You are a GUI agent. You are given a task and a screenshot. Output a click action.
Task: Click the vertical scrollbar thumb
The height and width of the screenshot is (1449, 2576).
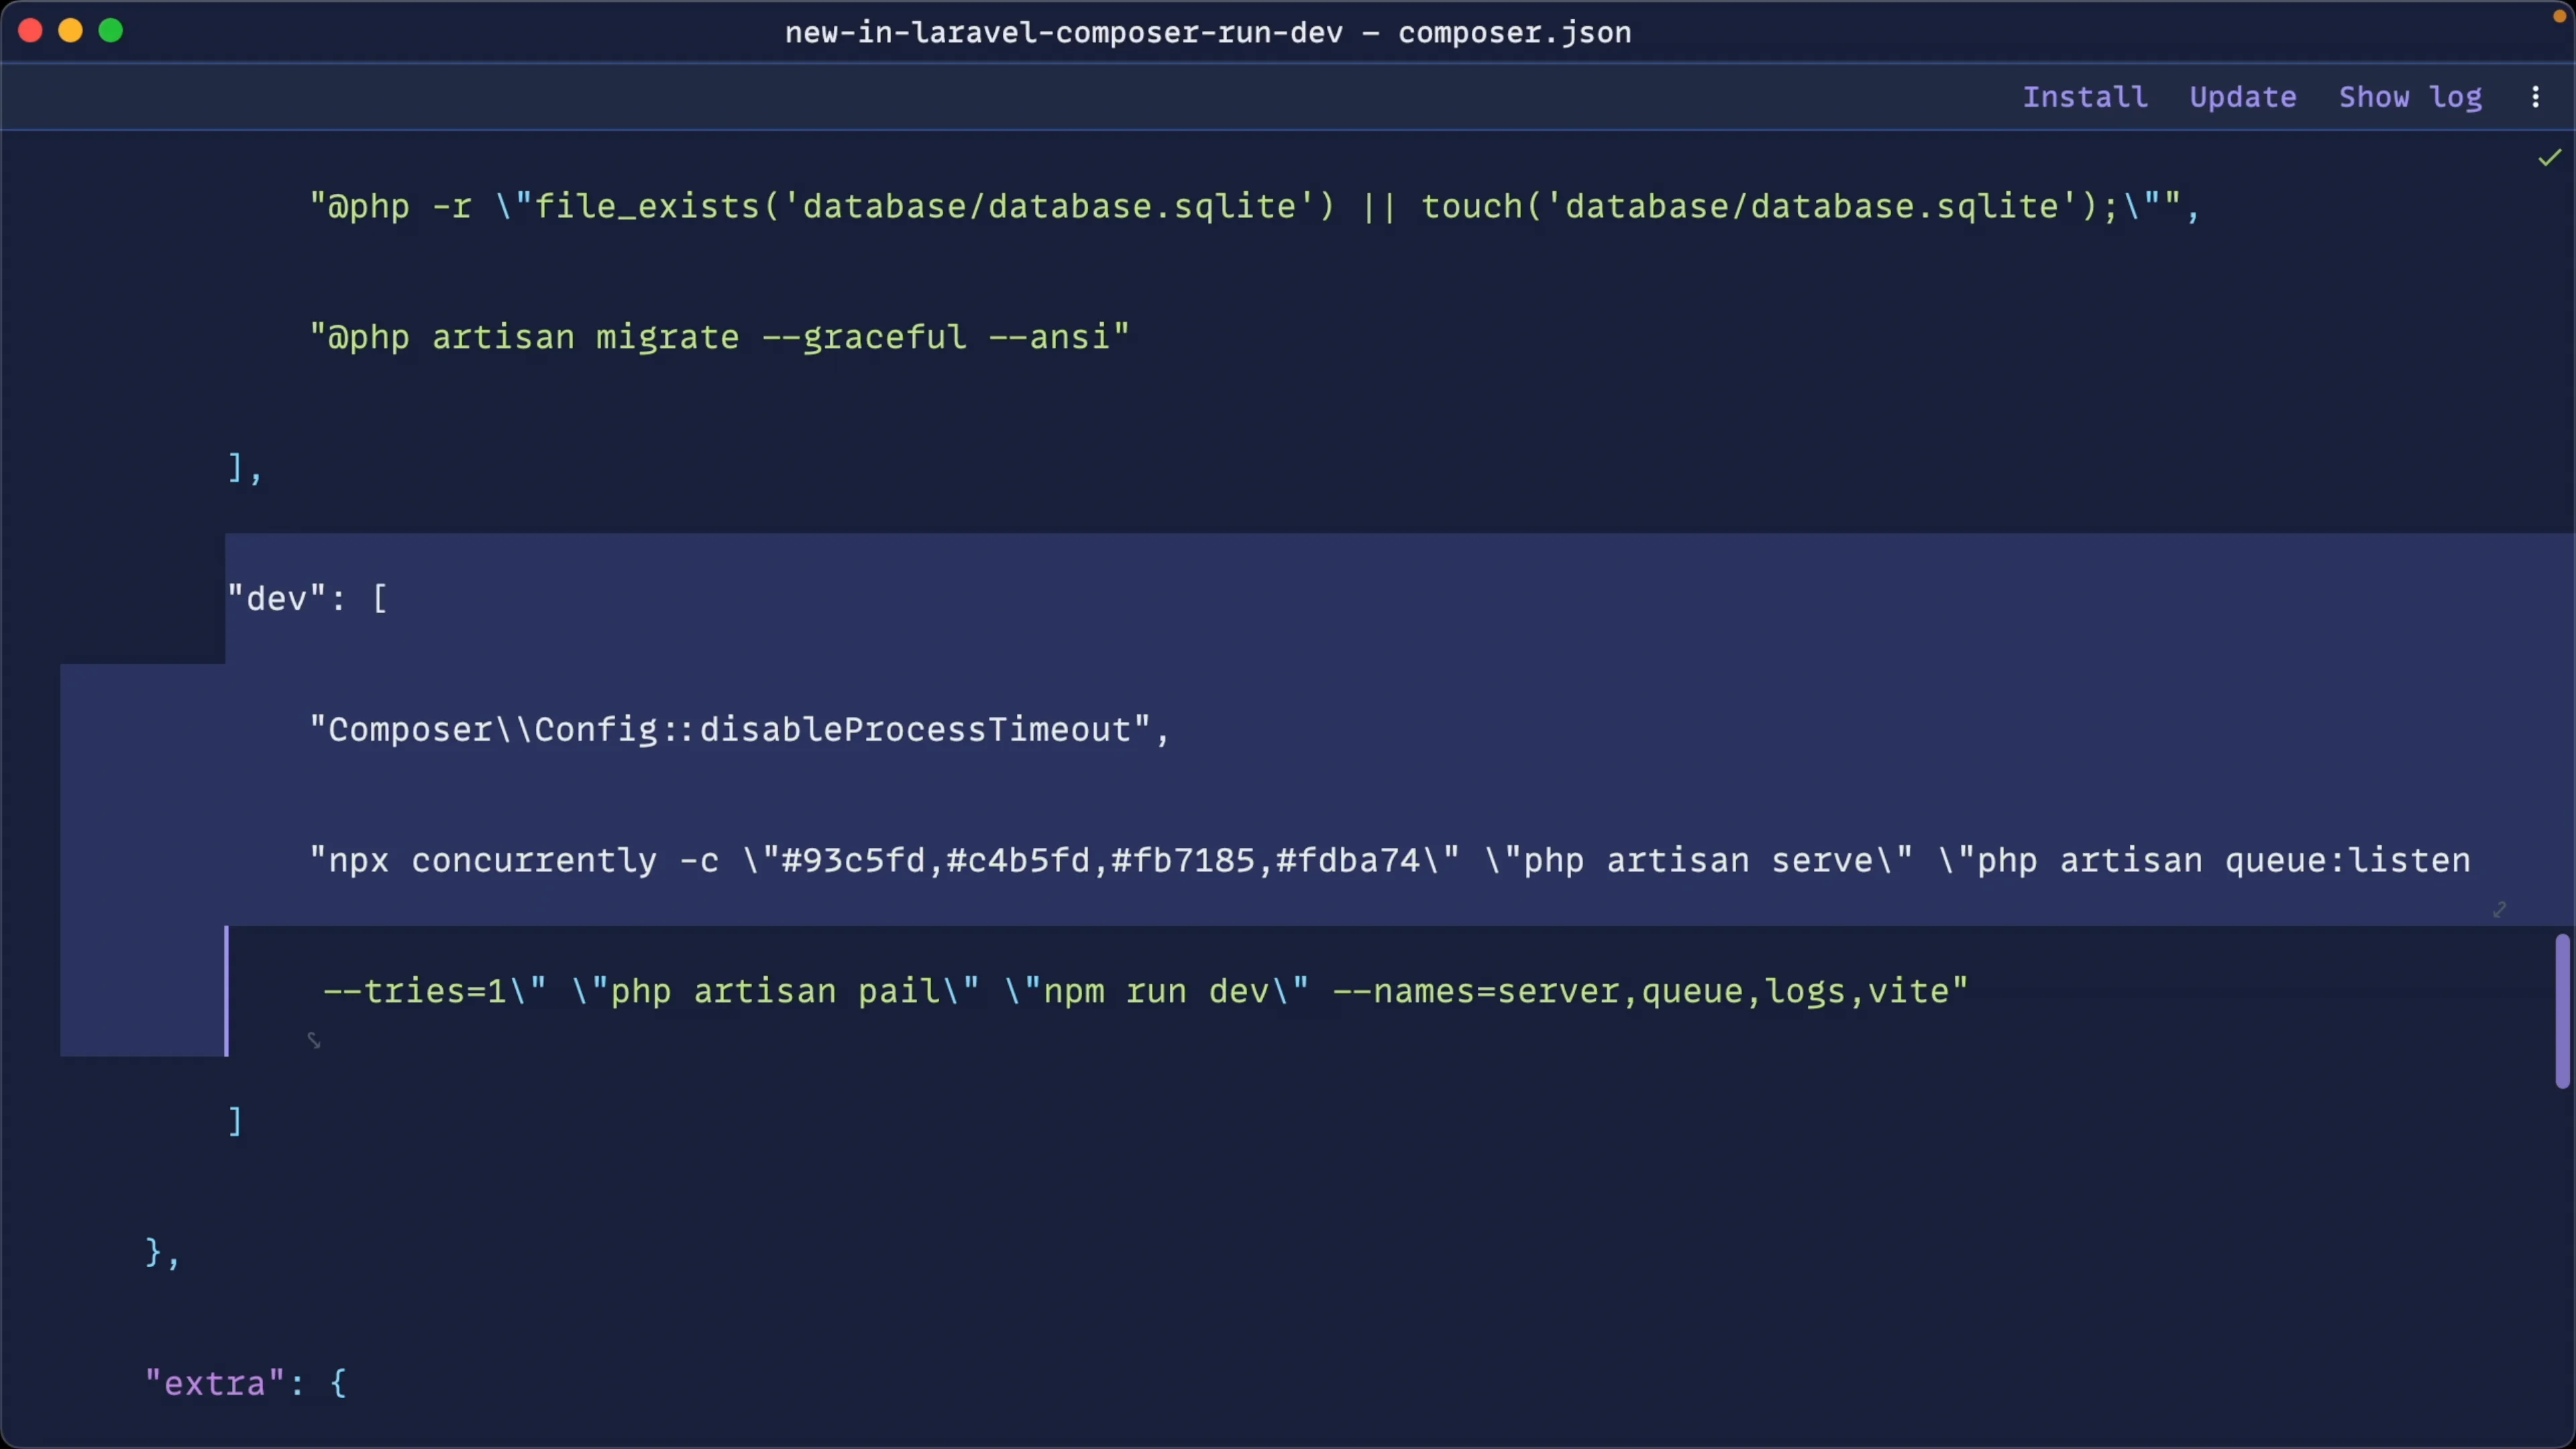[x=2562, y=1010]
